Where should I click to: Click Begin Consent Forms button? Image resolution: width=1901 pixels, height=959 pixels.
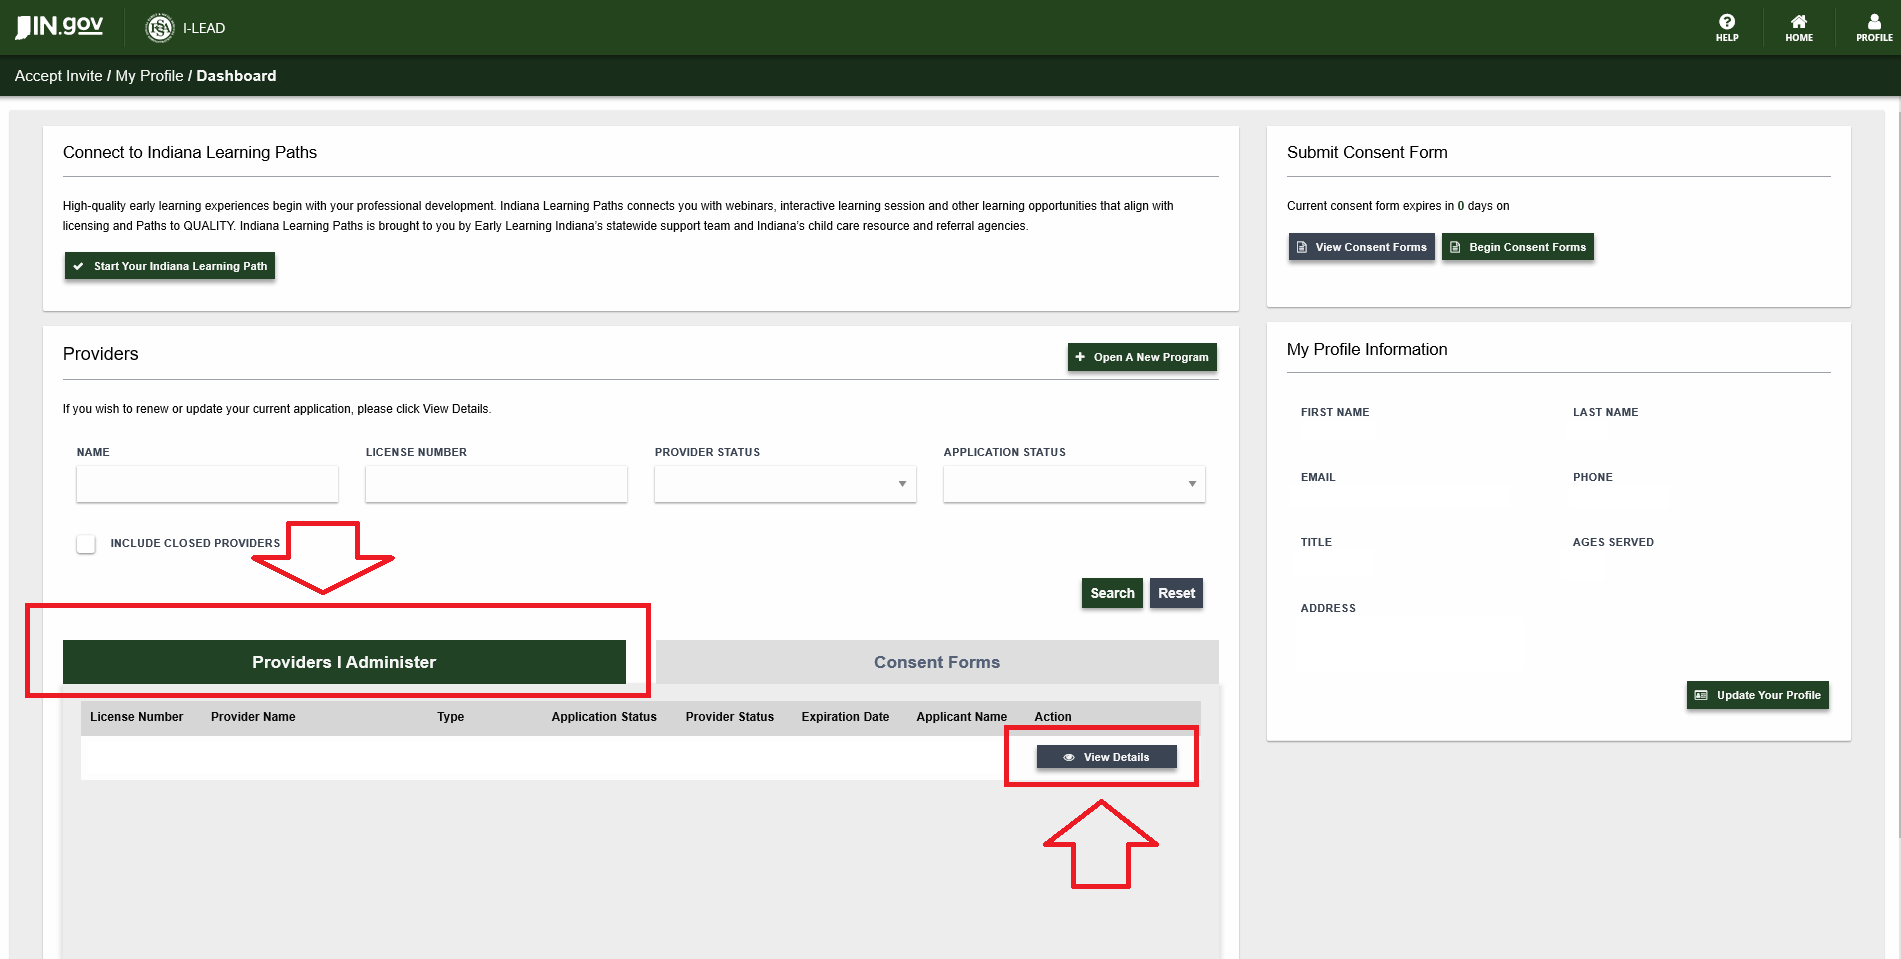tap(1517, 247)
